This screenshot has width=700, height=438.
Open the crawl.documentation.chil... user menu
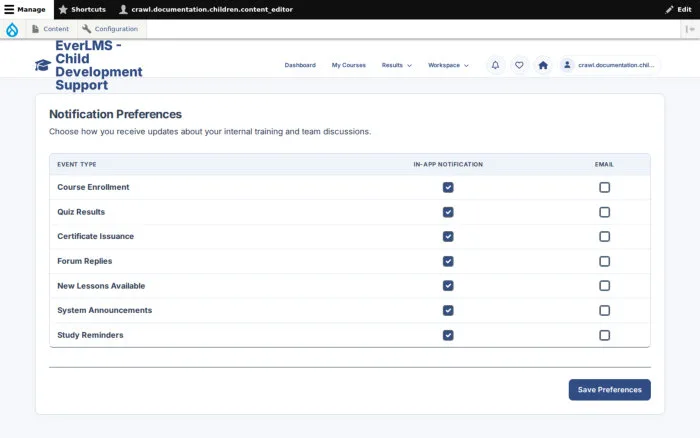pos(610,65)
